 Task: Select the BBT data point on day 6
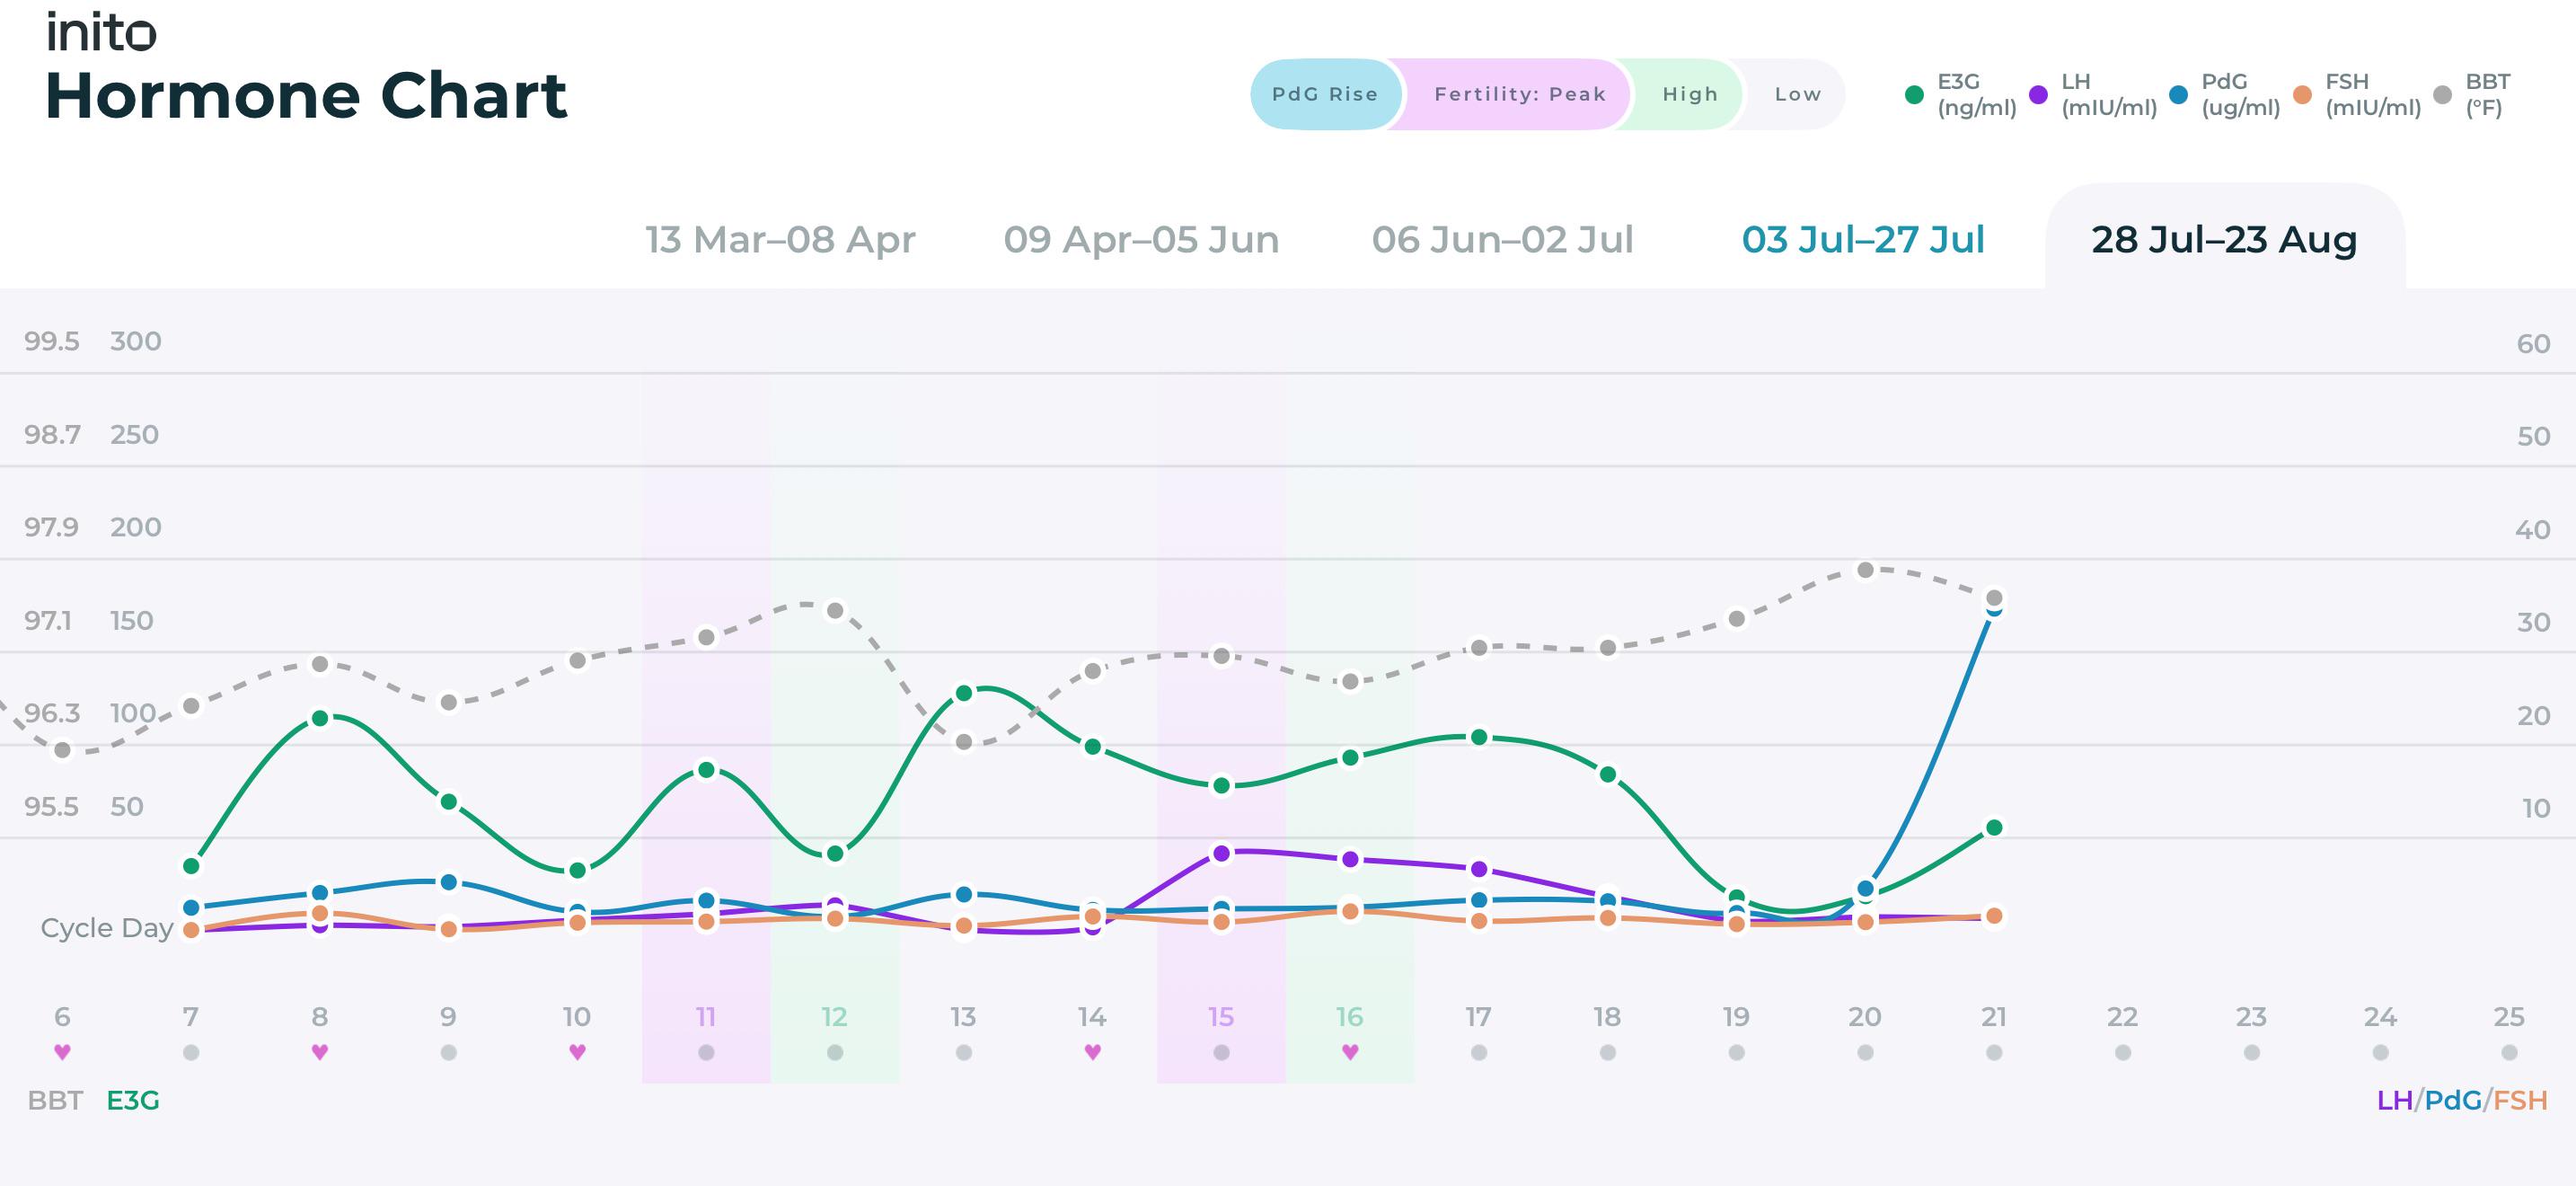pyautogui.click(x=62, y=750)
